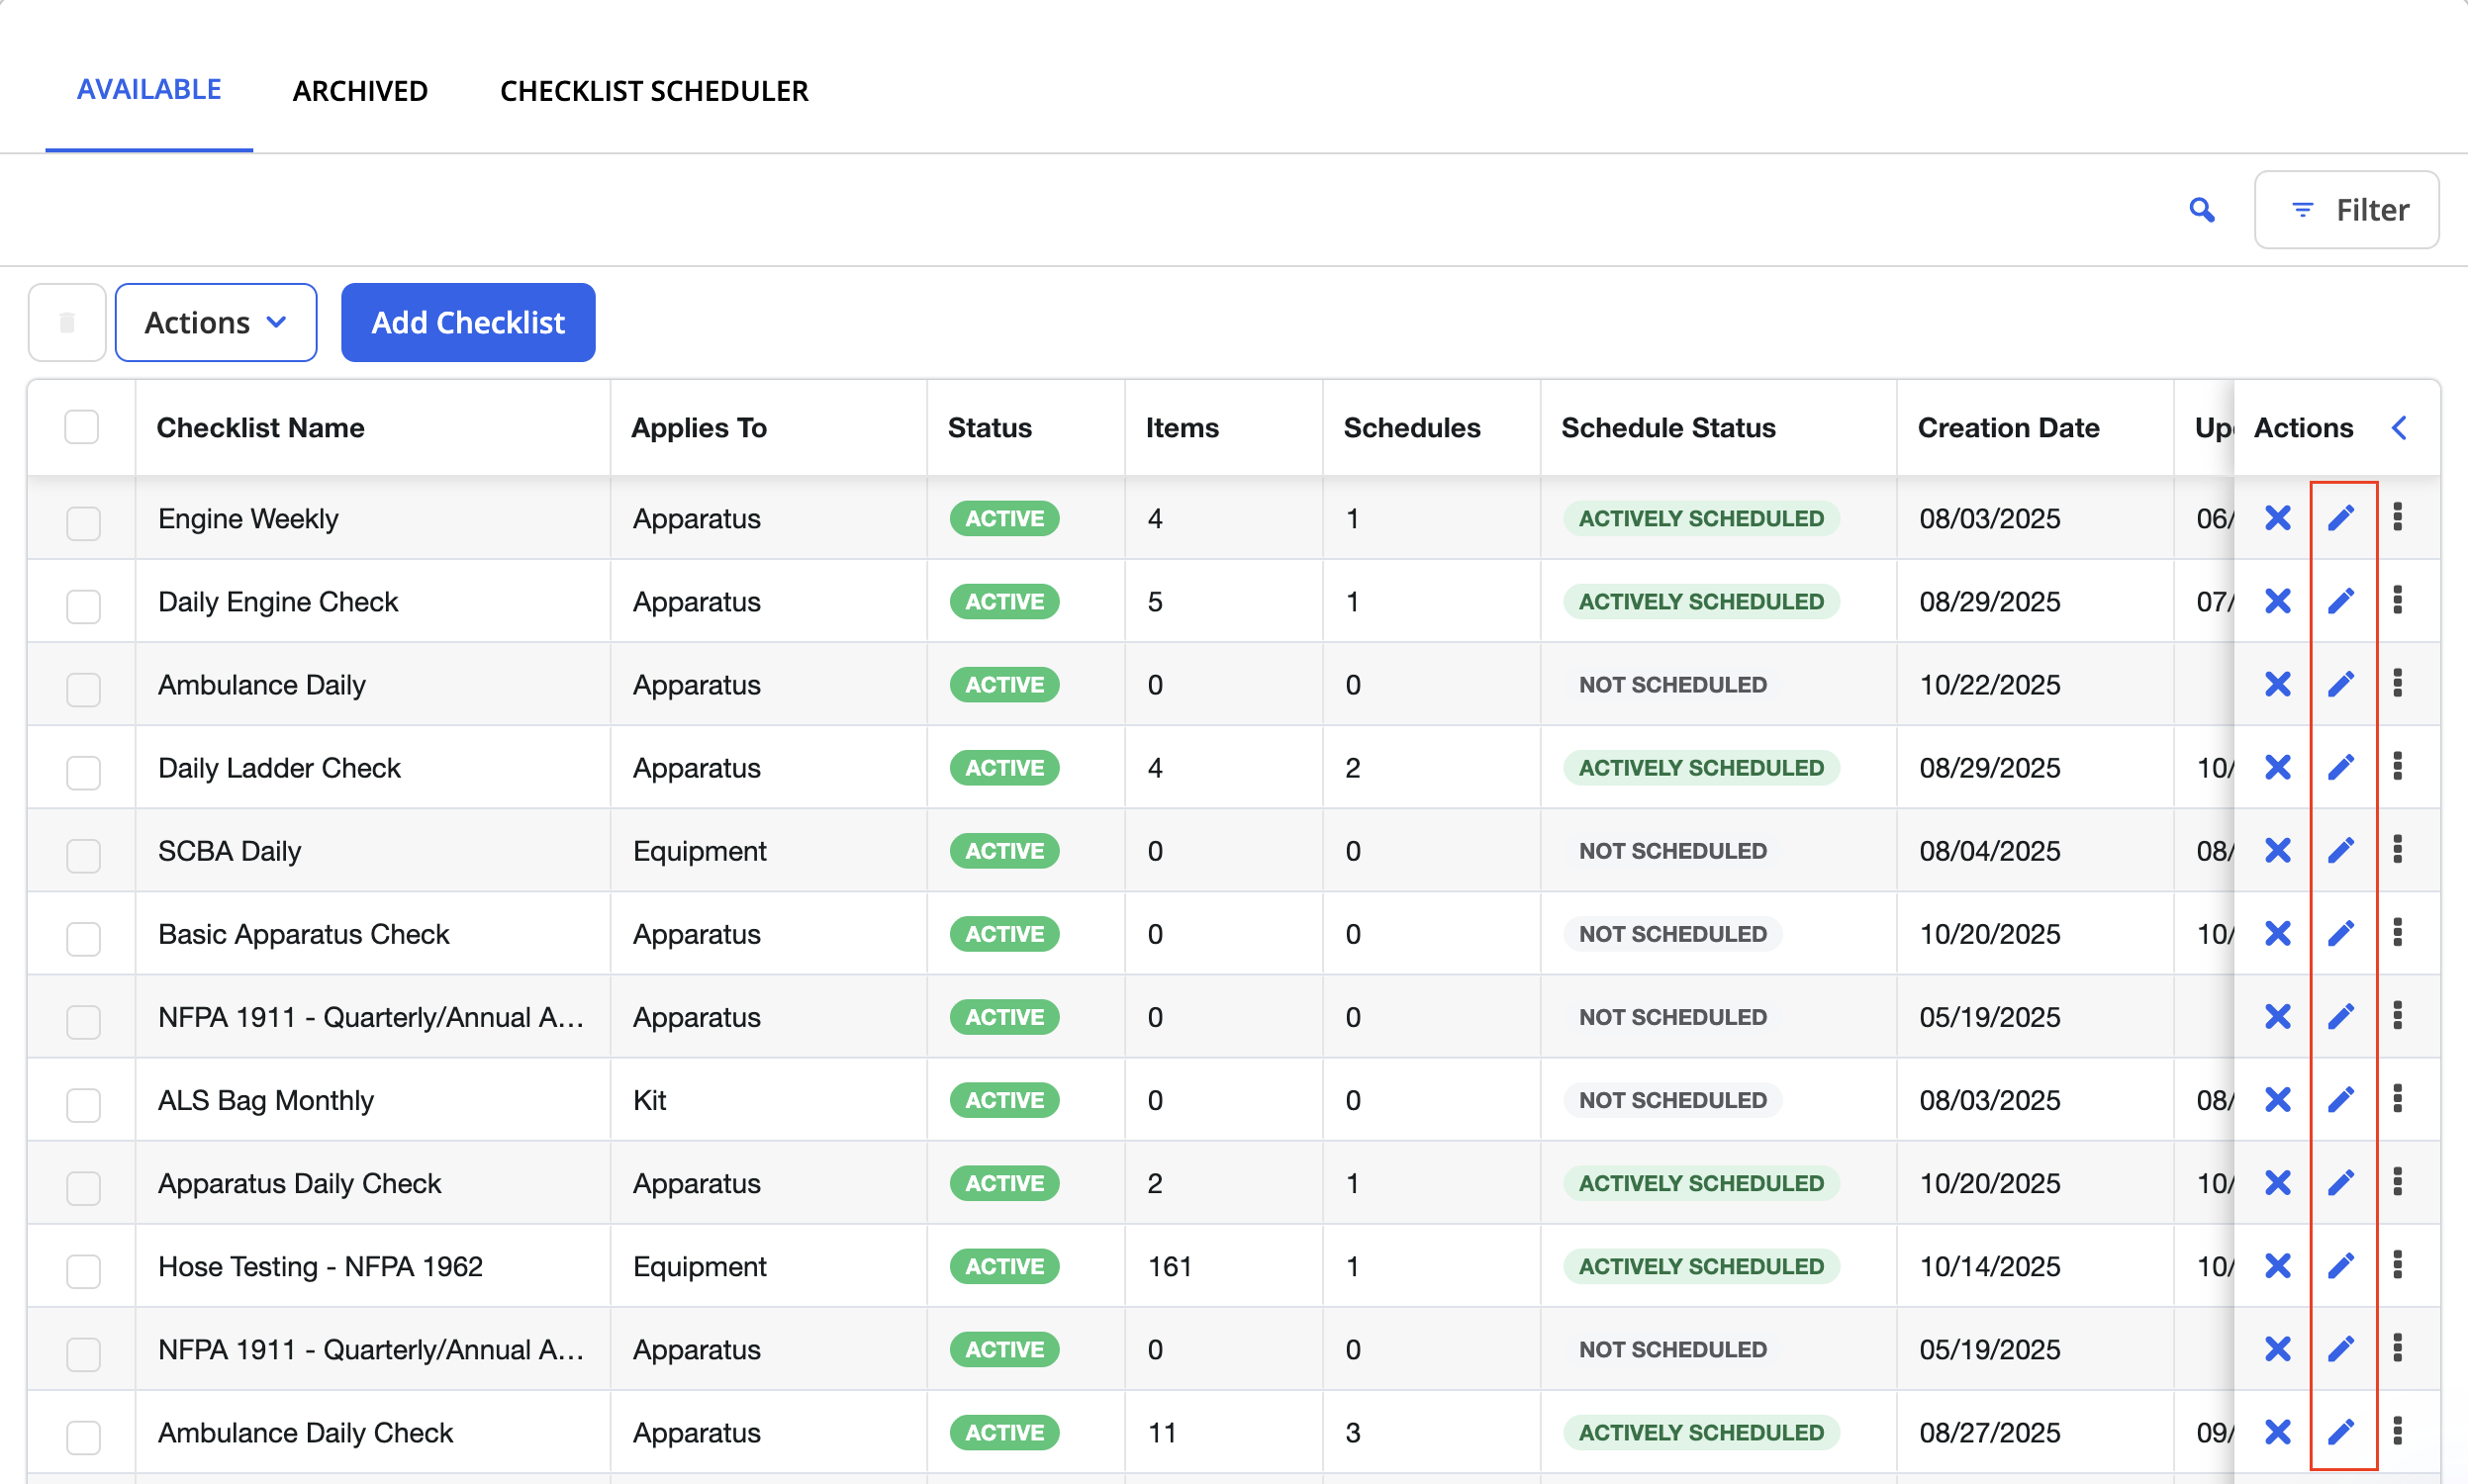Open three-dot menu for Apparatus Daily Check
2468x1484 pixels.
pyautogui.click(x=2397, y=1182)
